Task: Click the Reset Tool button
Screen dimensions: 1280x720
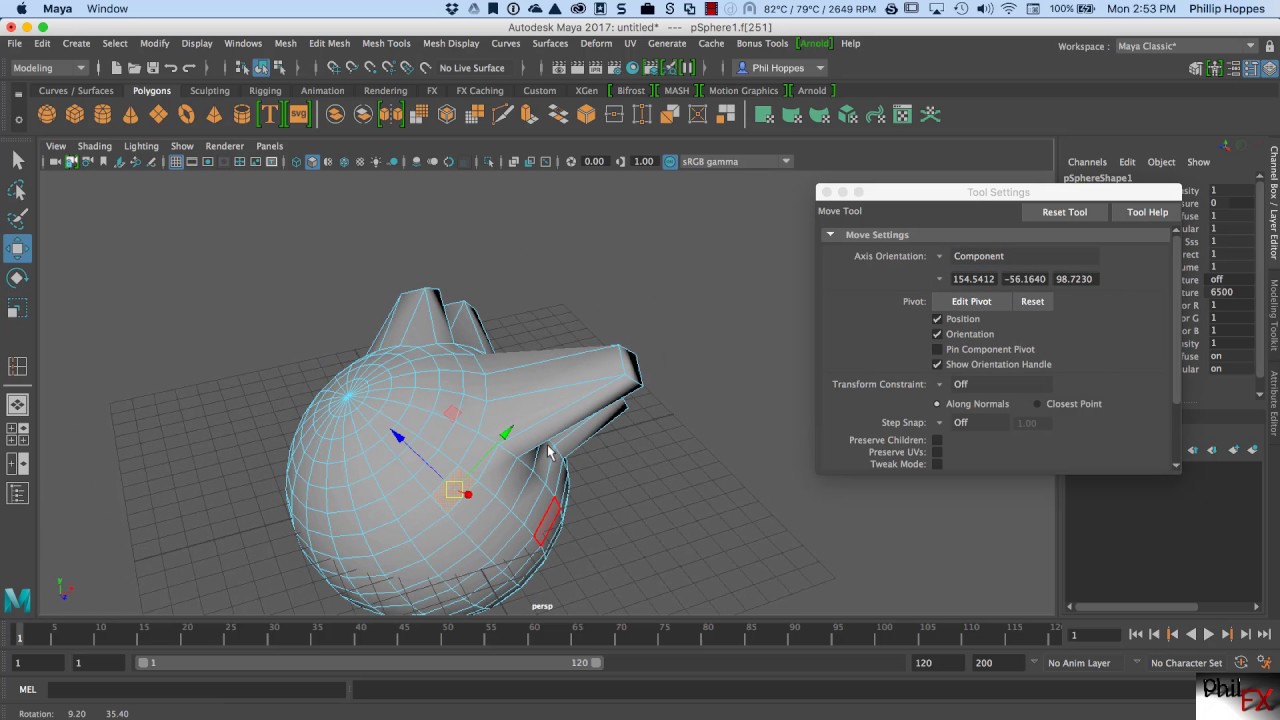Action: click(1064, 212)
